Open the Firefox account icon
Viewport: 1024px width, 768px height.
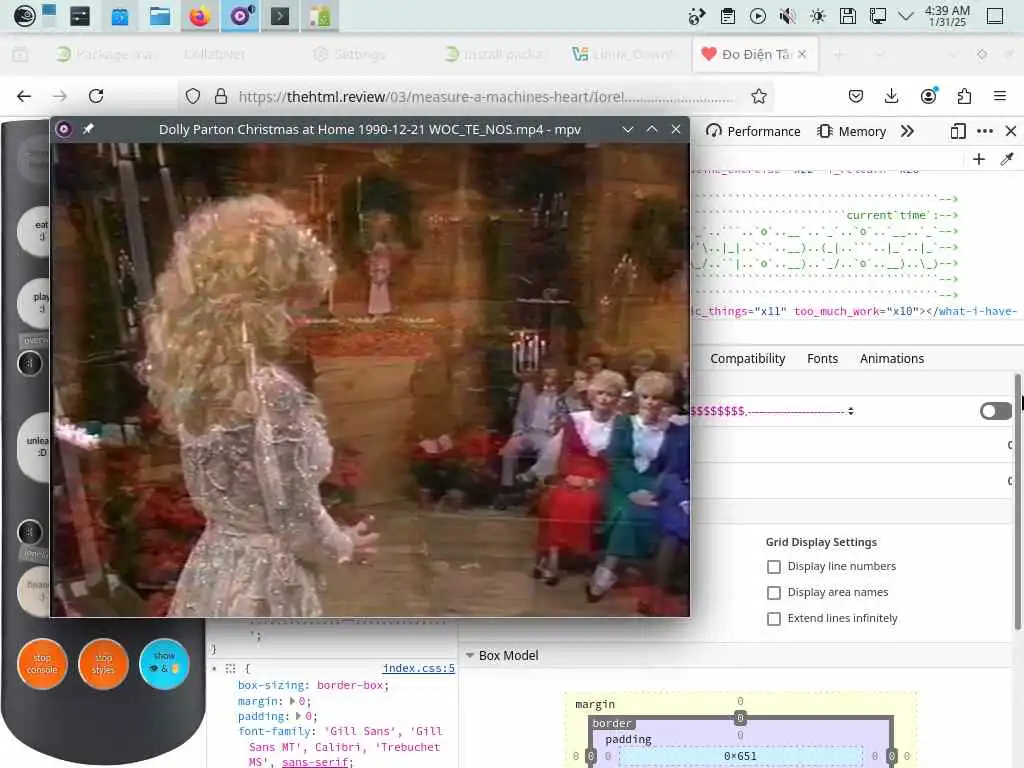pos(928,96)
